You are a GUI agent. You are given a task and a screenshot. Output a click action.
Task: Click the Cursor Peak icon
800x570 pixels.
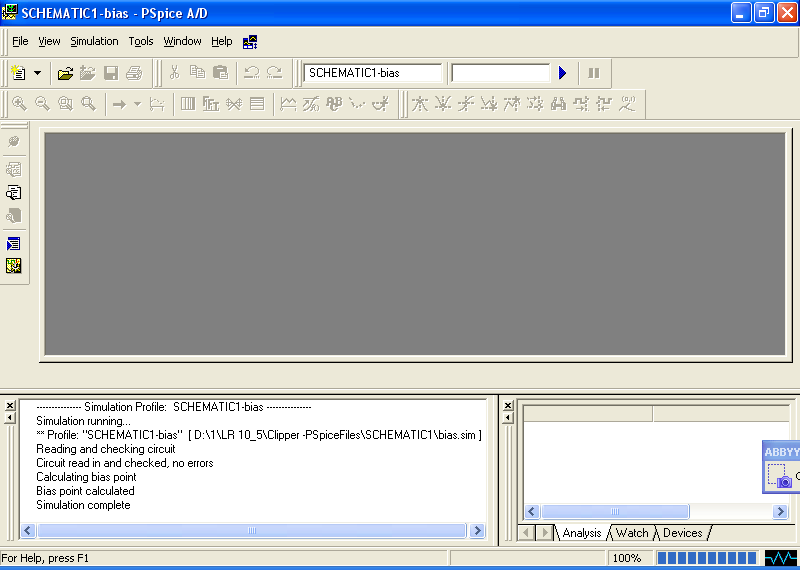pyautogui.click(x=419, y=104)
